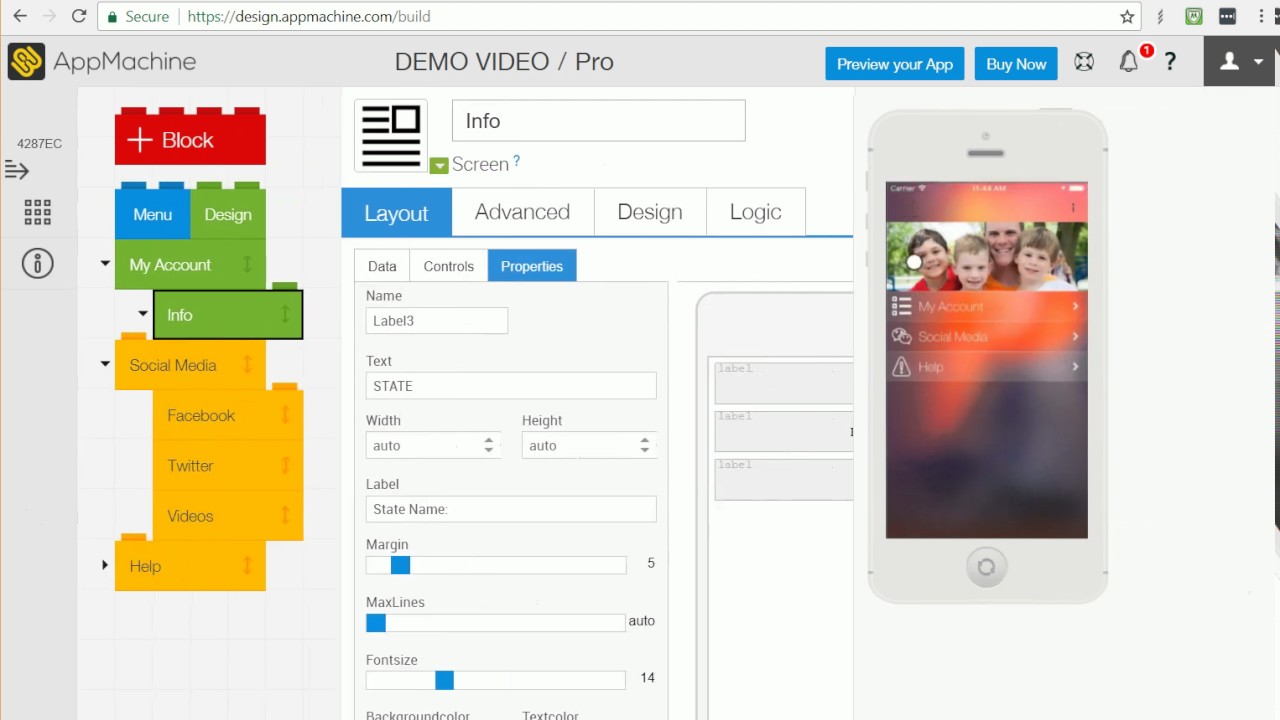Image resolution: width=1280 pixels, height=720 pixels.
Task: Open the green Screen type dropdown
Action: (438, 164)
